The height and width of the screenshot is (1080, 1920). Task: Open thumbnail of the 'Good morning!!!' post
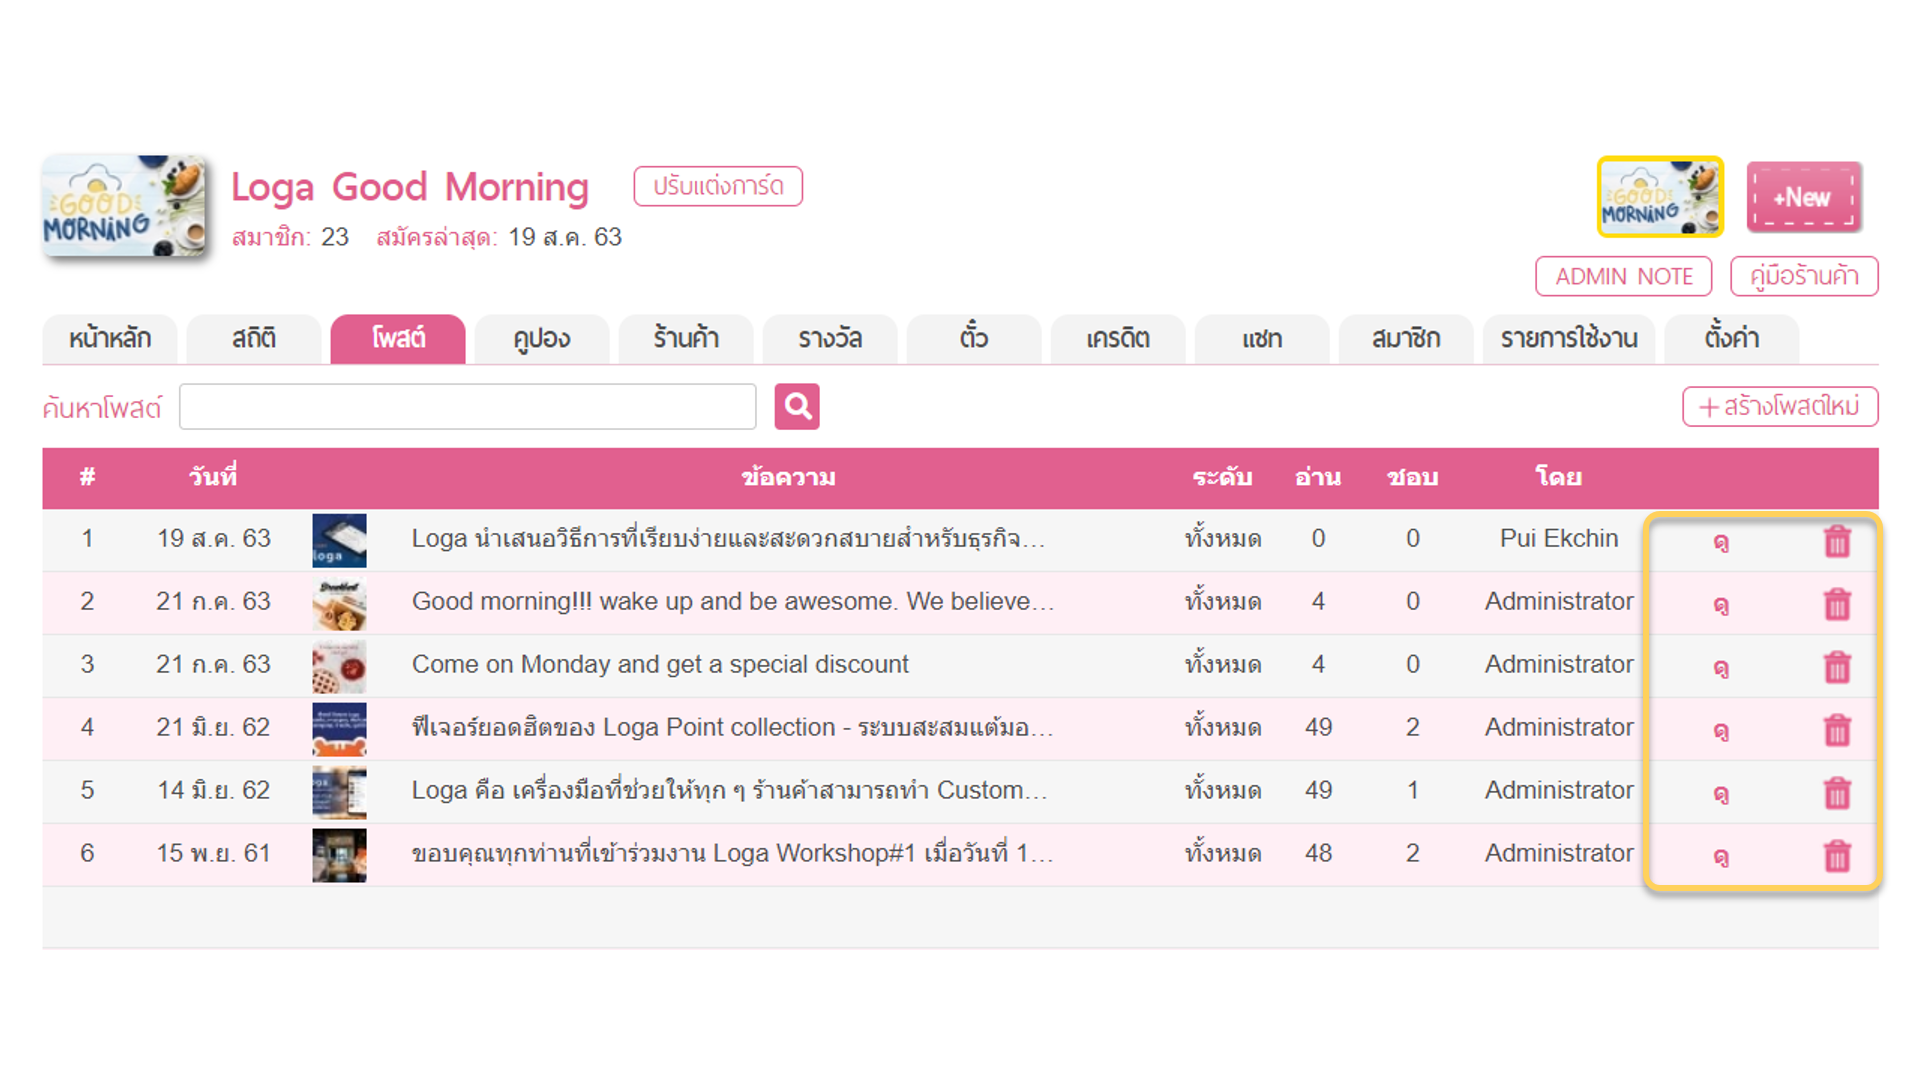tap(339, 603)
